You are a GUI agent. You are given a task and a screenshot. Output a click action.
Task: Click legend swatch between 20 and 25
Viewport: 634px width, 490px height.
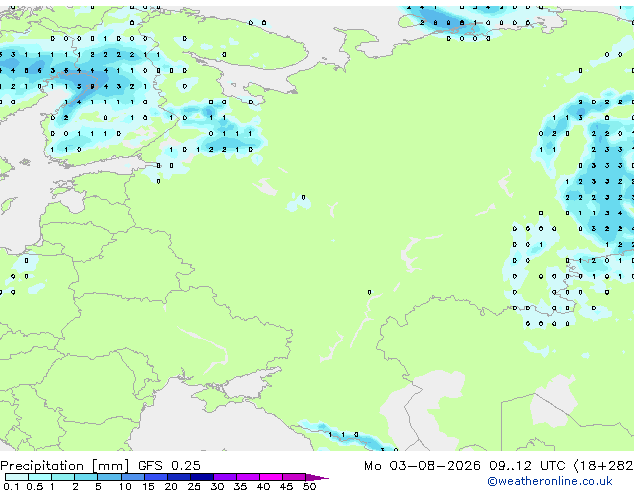point(179,477)
